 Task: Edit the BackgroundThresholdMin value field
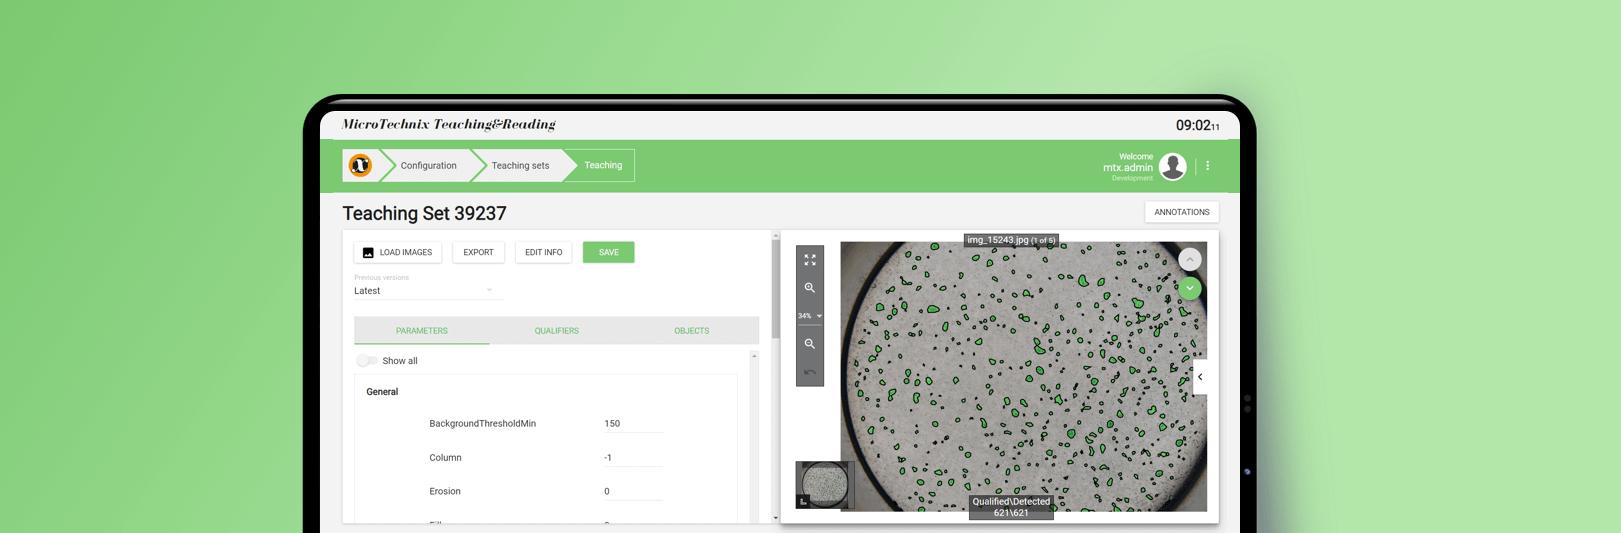[x=633, y=424]
